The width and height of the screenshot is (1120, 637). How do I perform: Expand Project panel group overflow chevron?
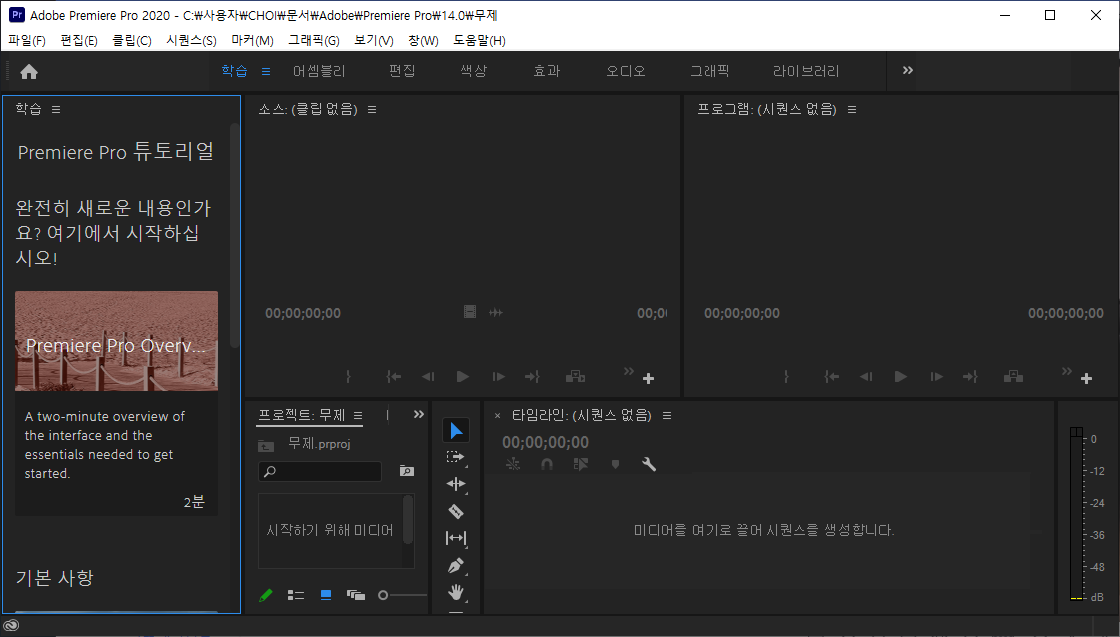[x=419, y=414]
